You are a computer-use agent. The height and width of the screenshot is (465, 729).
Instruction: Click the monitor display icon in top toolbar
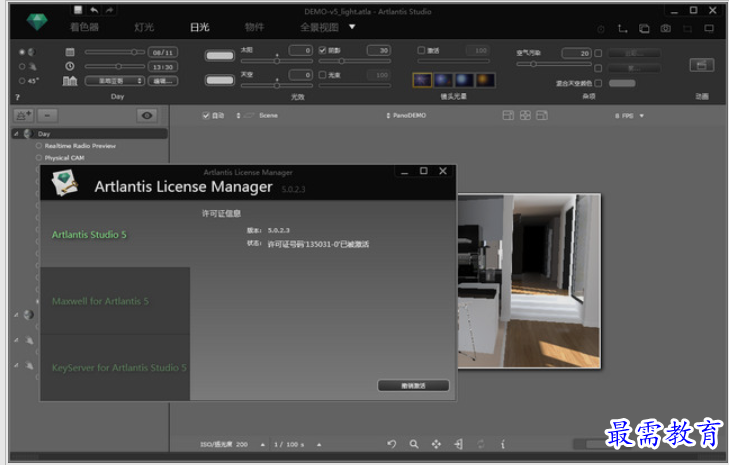point(709,29)
